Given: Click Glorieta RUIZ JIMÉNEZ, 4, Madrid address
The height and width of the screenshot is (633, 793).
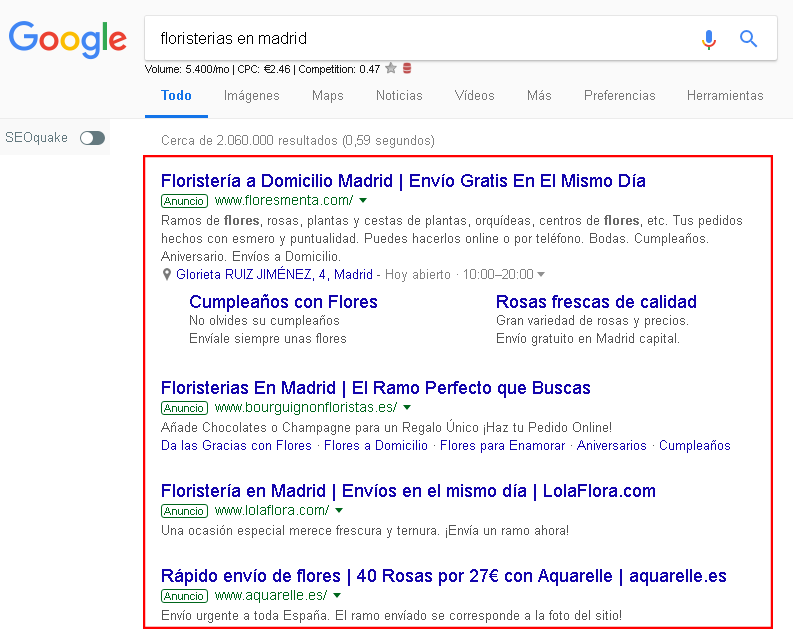Looking at the screenshot, I should (274, 275).
